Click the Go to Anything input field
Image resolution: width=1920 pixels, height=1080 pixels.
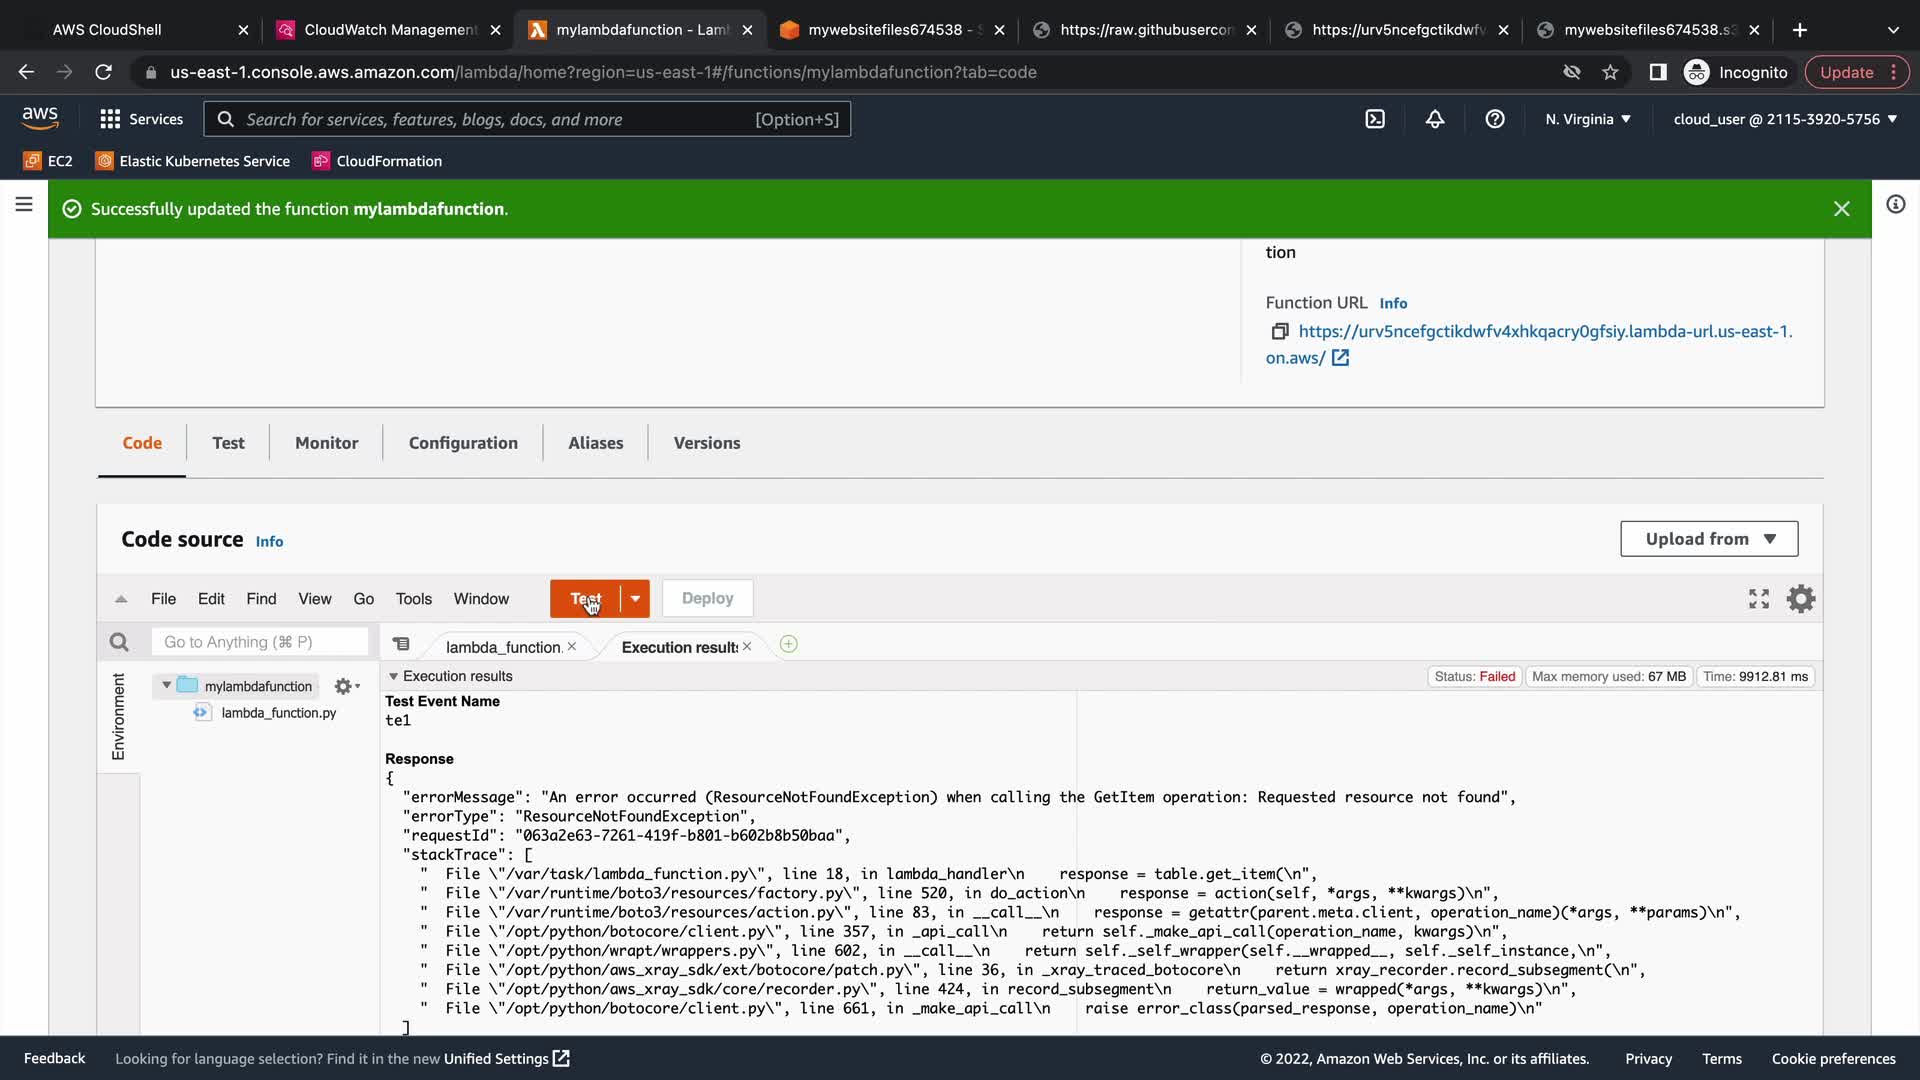pos(259,642)
